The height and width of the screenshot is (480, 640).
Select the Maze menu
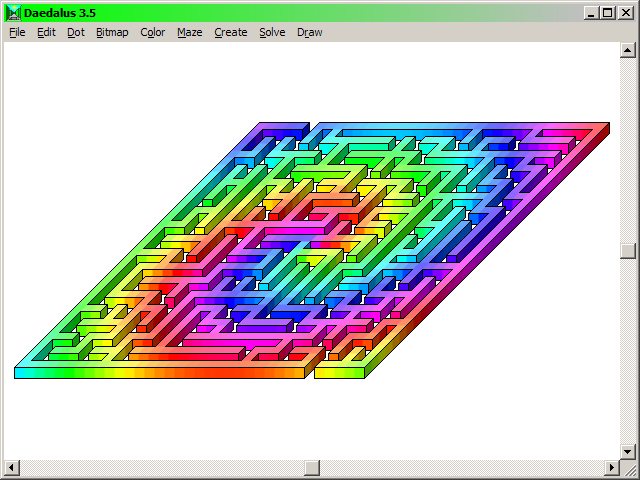pos(190,32)
